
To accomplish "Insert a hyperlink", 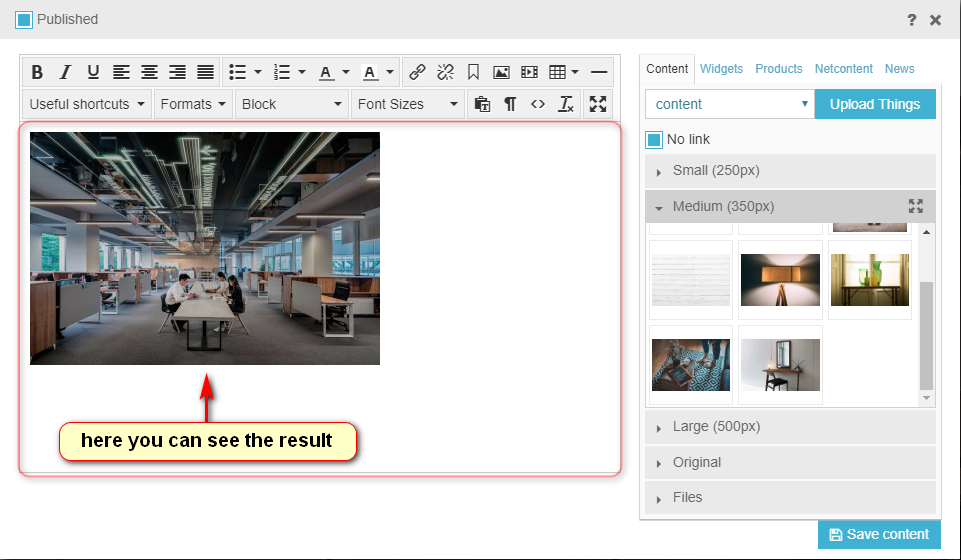I will point(417,72).
